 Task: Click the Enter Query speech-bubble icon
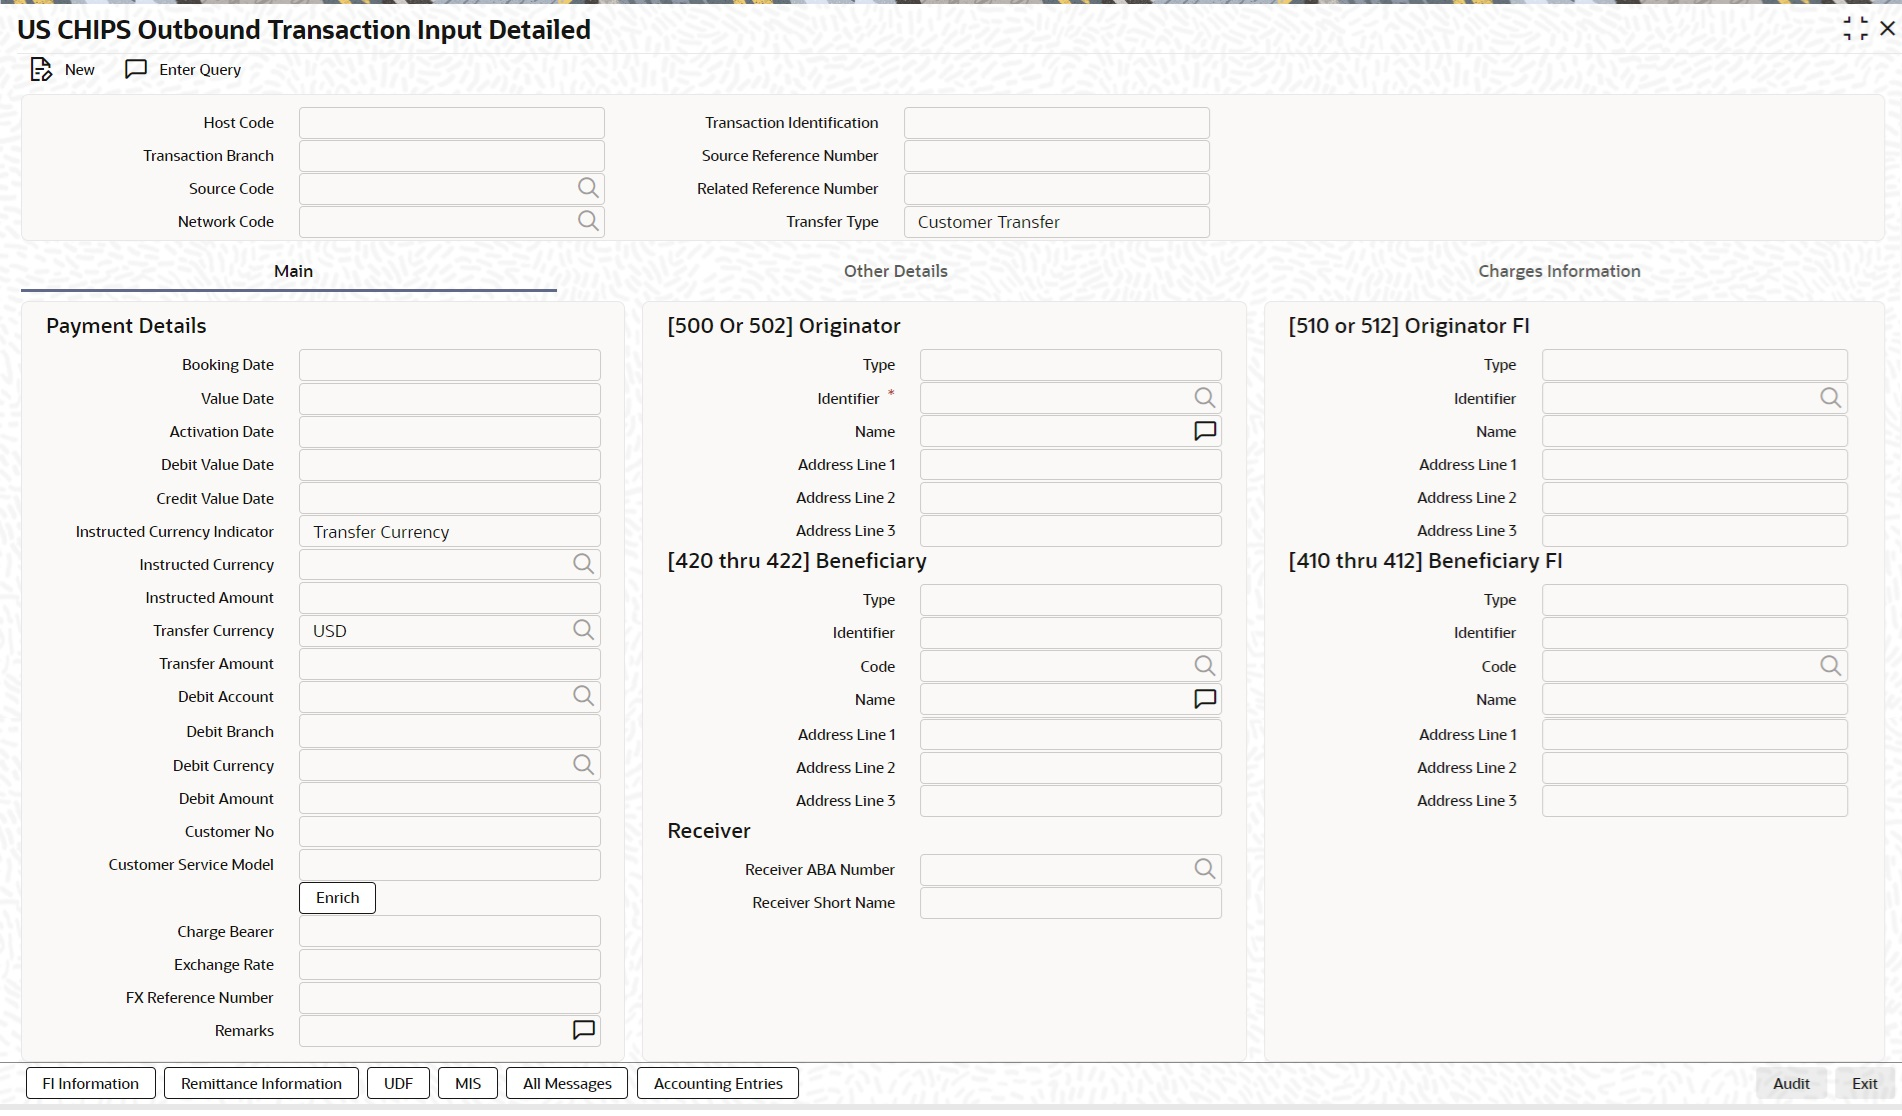(136, 69)
